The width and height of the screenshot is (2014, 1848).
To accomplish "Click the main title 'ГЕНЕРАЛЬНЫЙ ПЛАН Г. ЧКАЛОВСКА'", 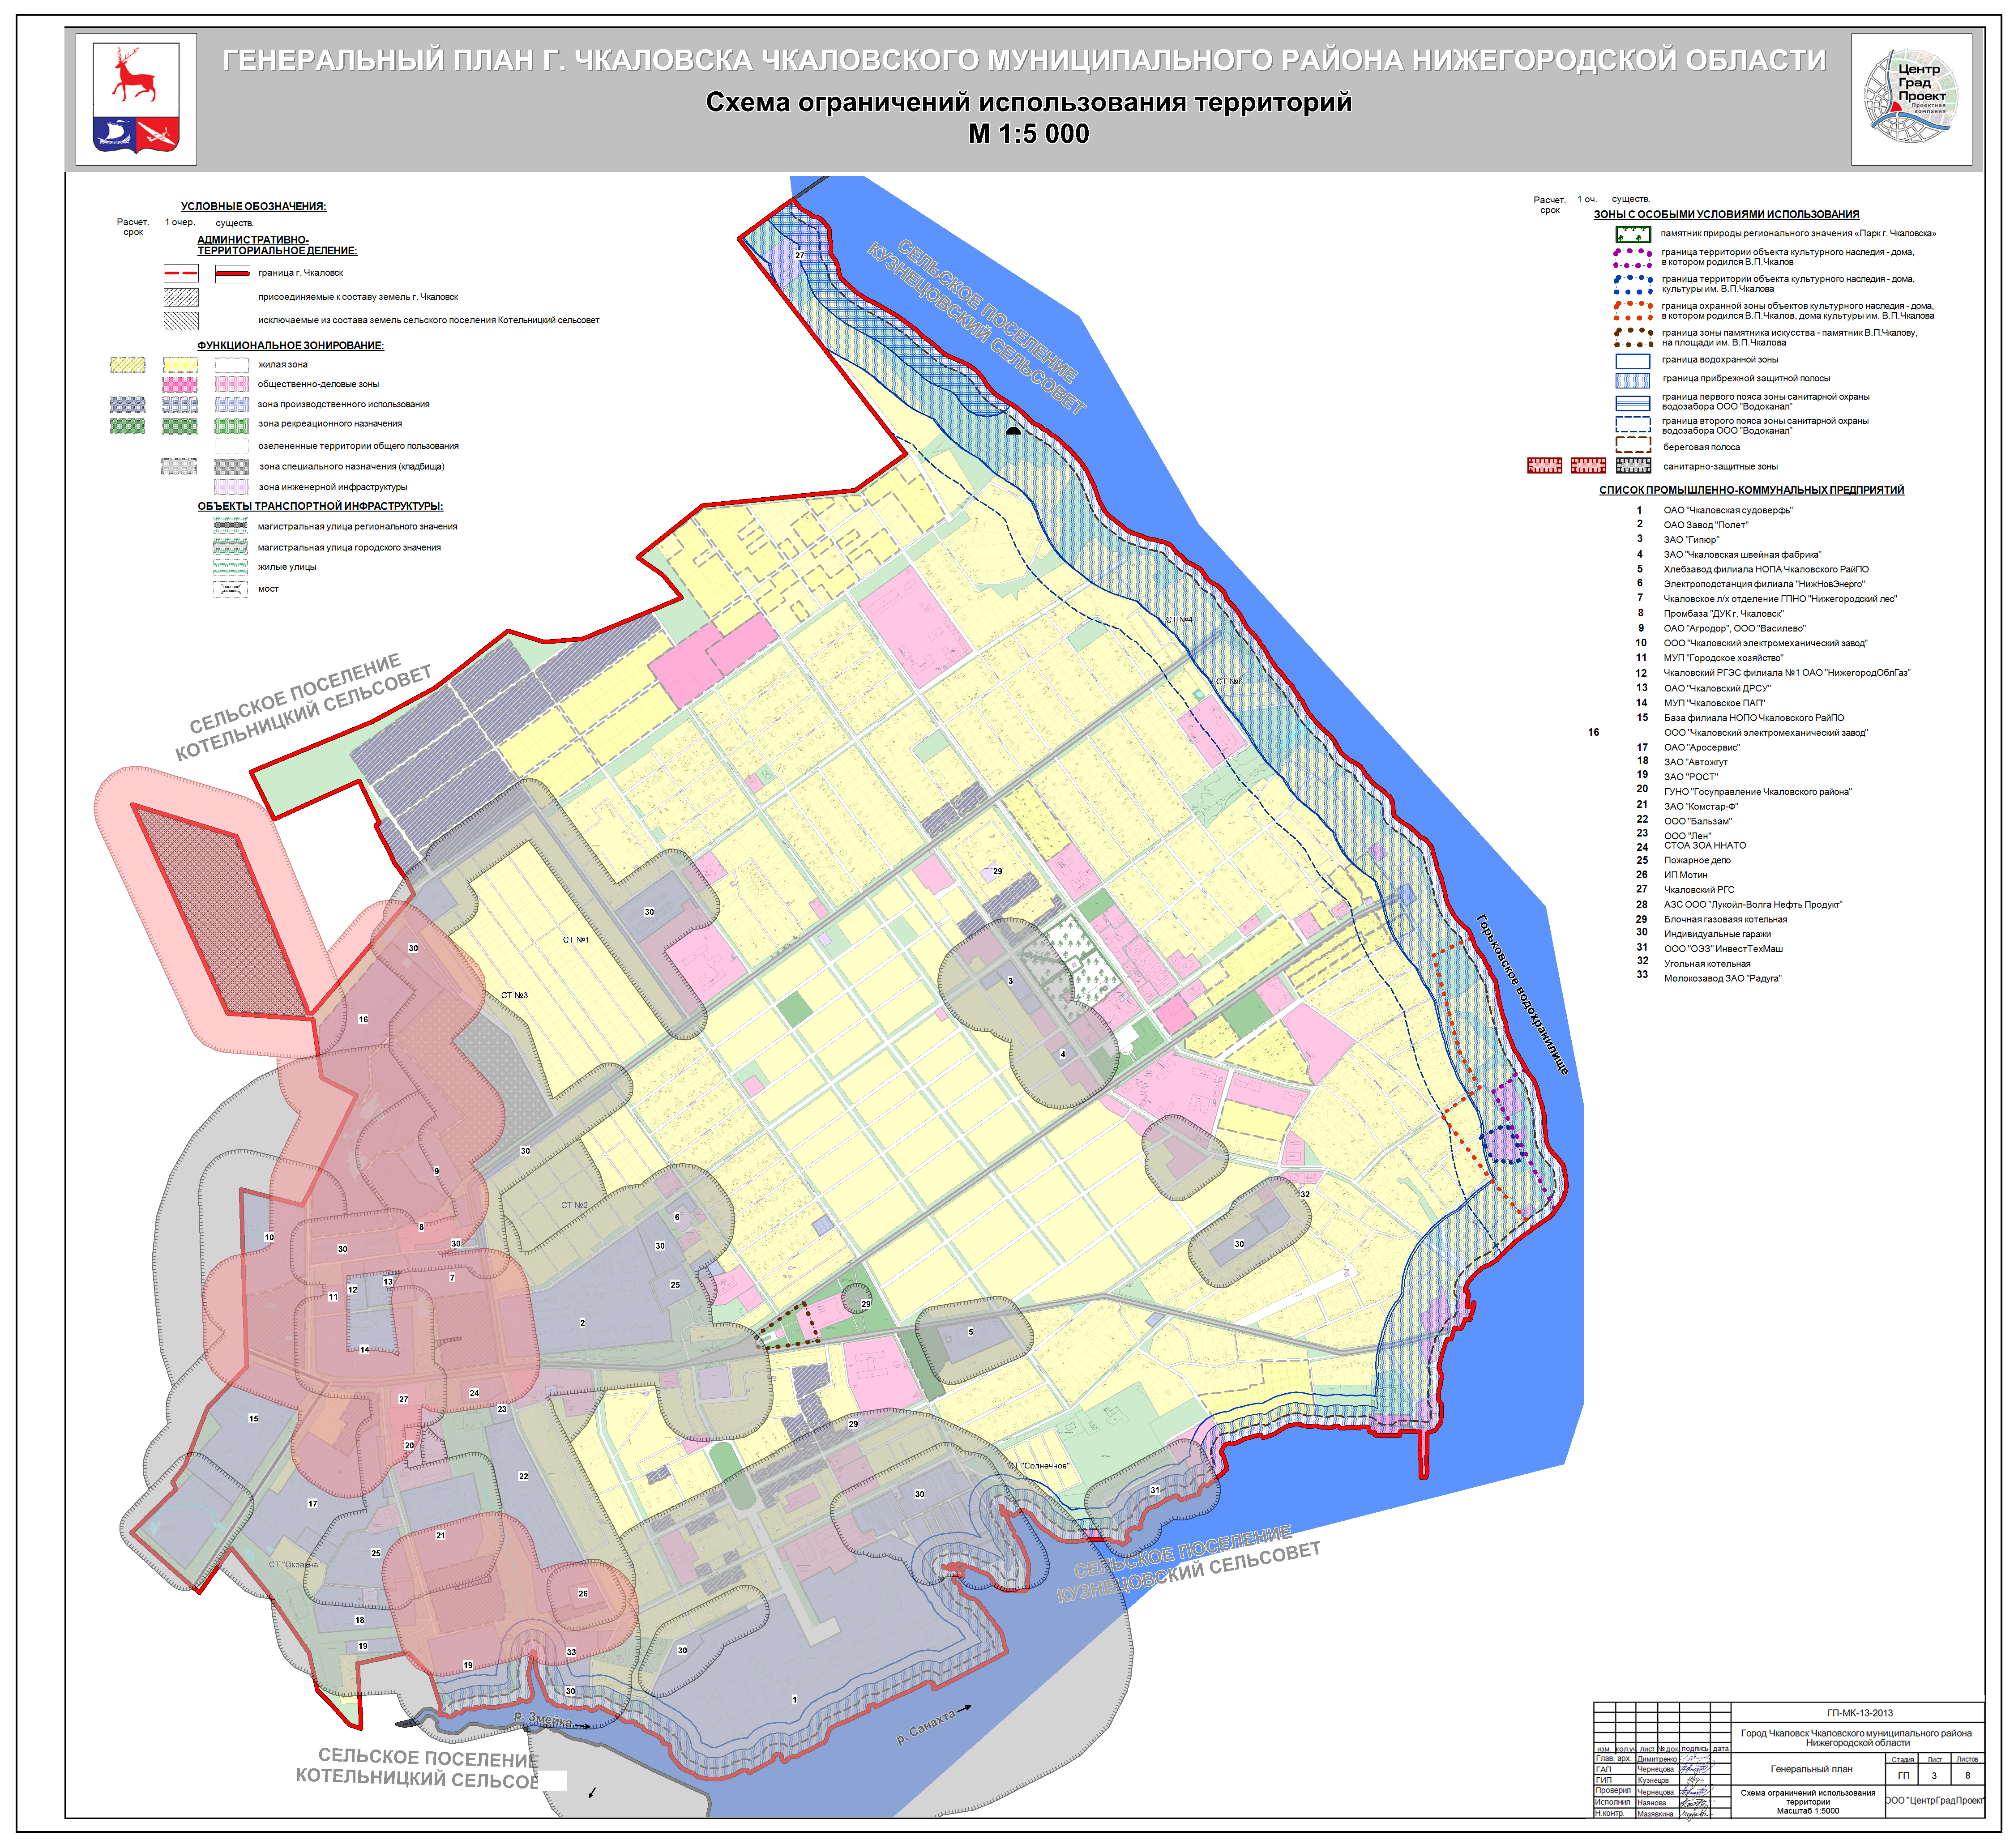I will [x=1024, y=60].
